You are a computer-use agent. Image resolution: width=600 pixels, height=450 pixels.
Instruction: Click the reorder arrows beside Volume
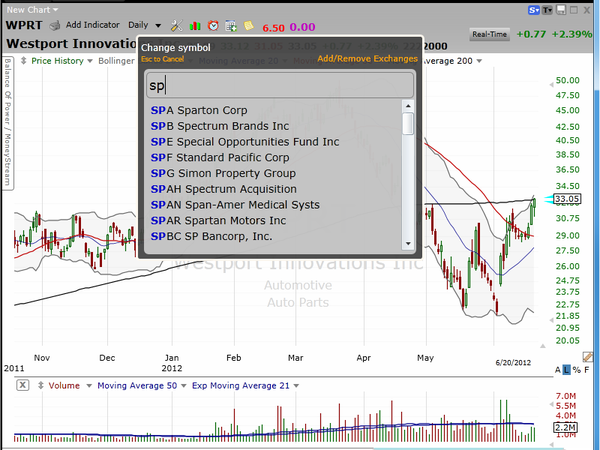tap(41, 385)
